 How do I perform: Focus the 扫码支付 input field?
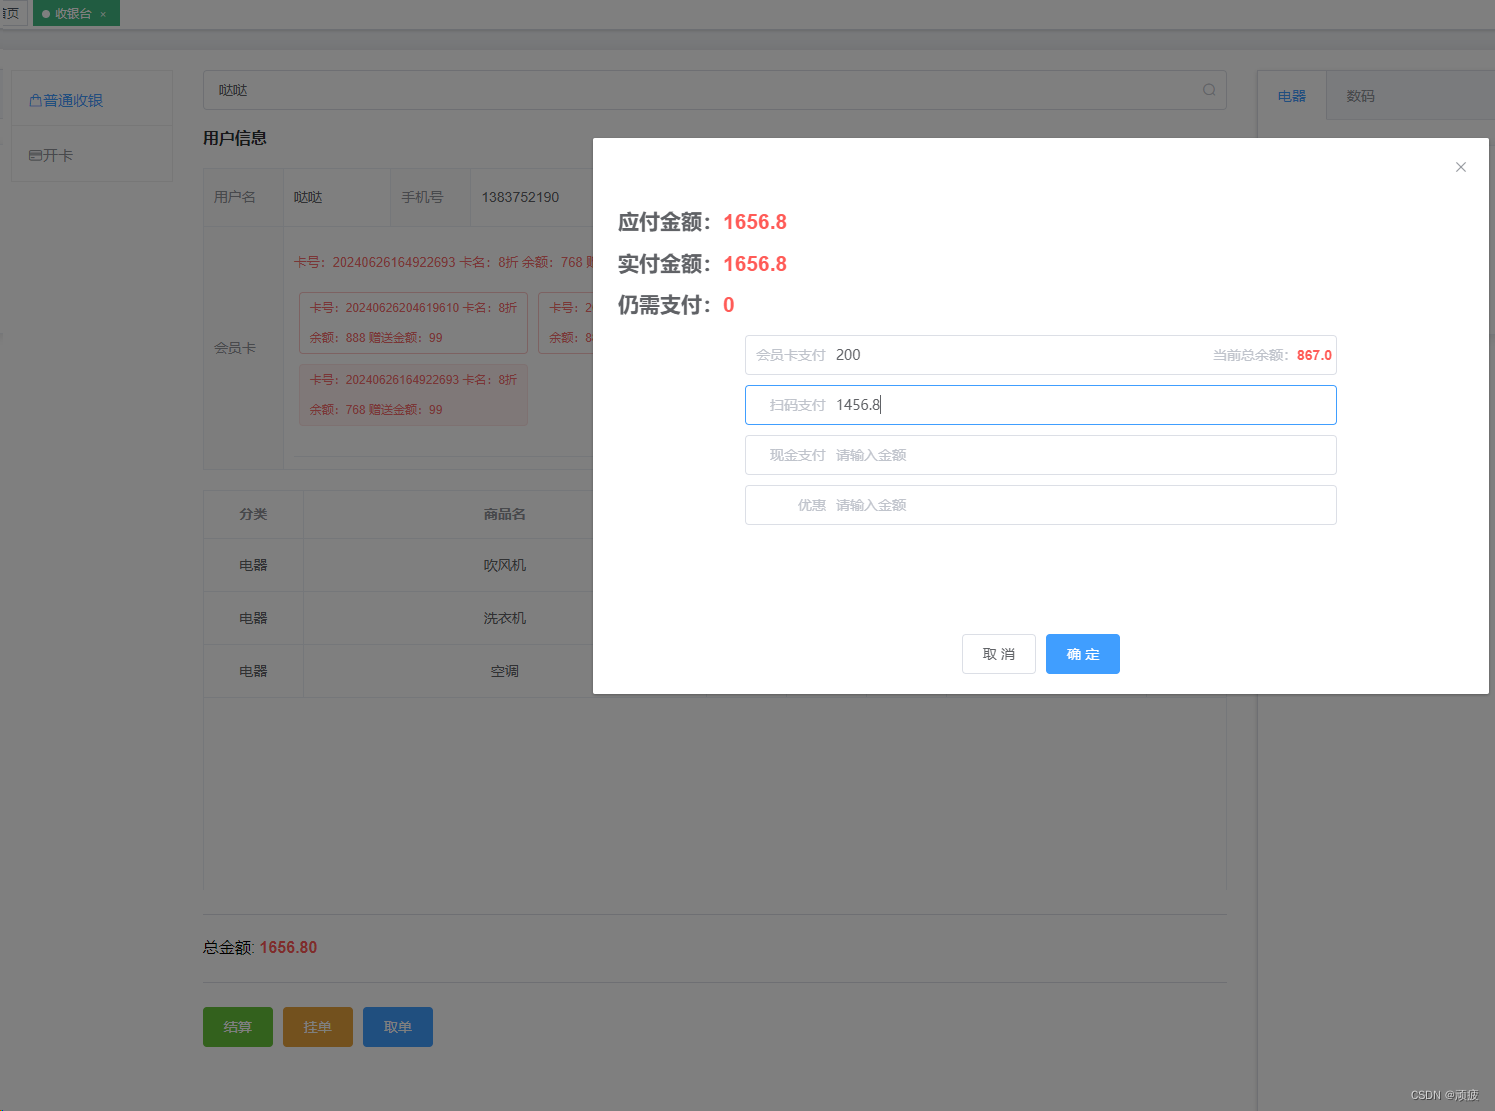(x=1040, y=405)
